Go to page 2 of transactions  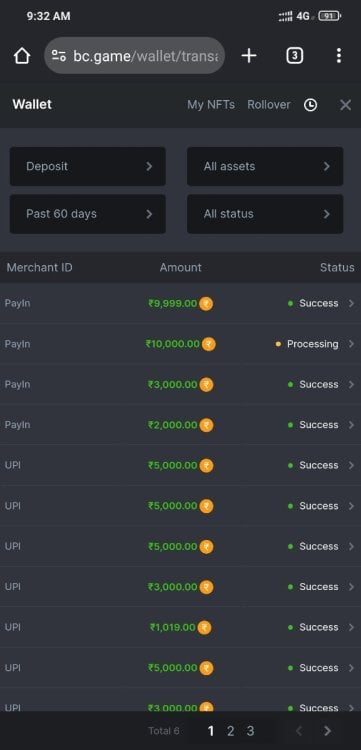pyautogui.click(x=230, y=731)
